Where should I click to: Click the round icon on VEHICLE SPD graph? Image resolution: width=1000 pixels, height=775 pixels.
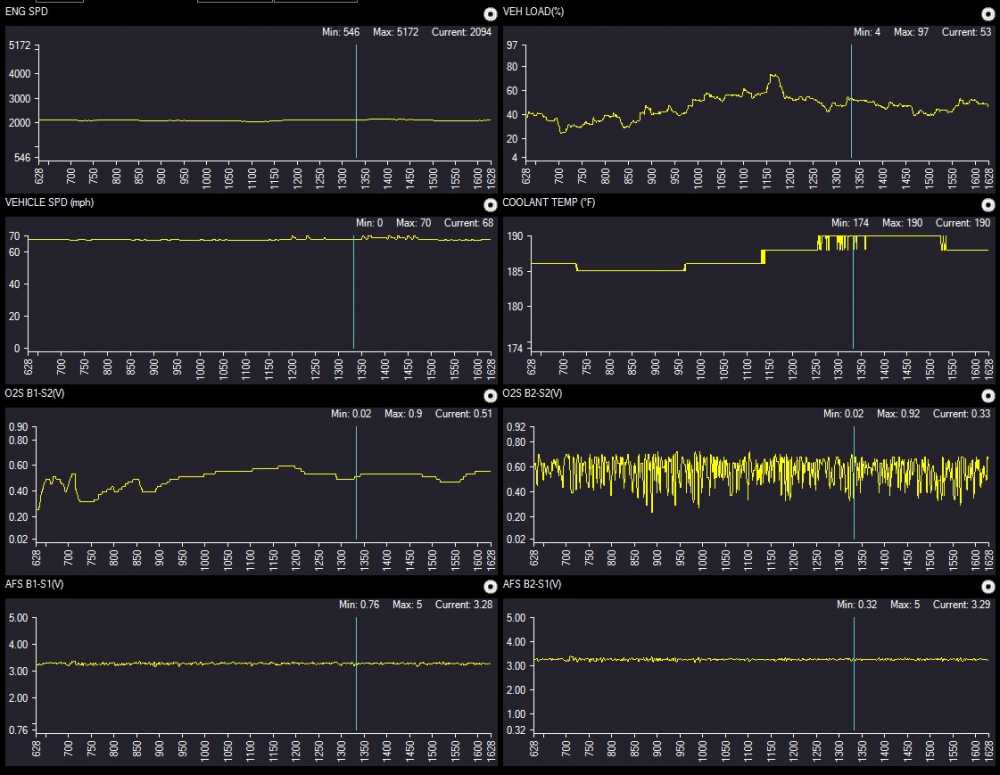coord(489,205)
